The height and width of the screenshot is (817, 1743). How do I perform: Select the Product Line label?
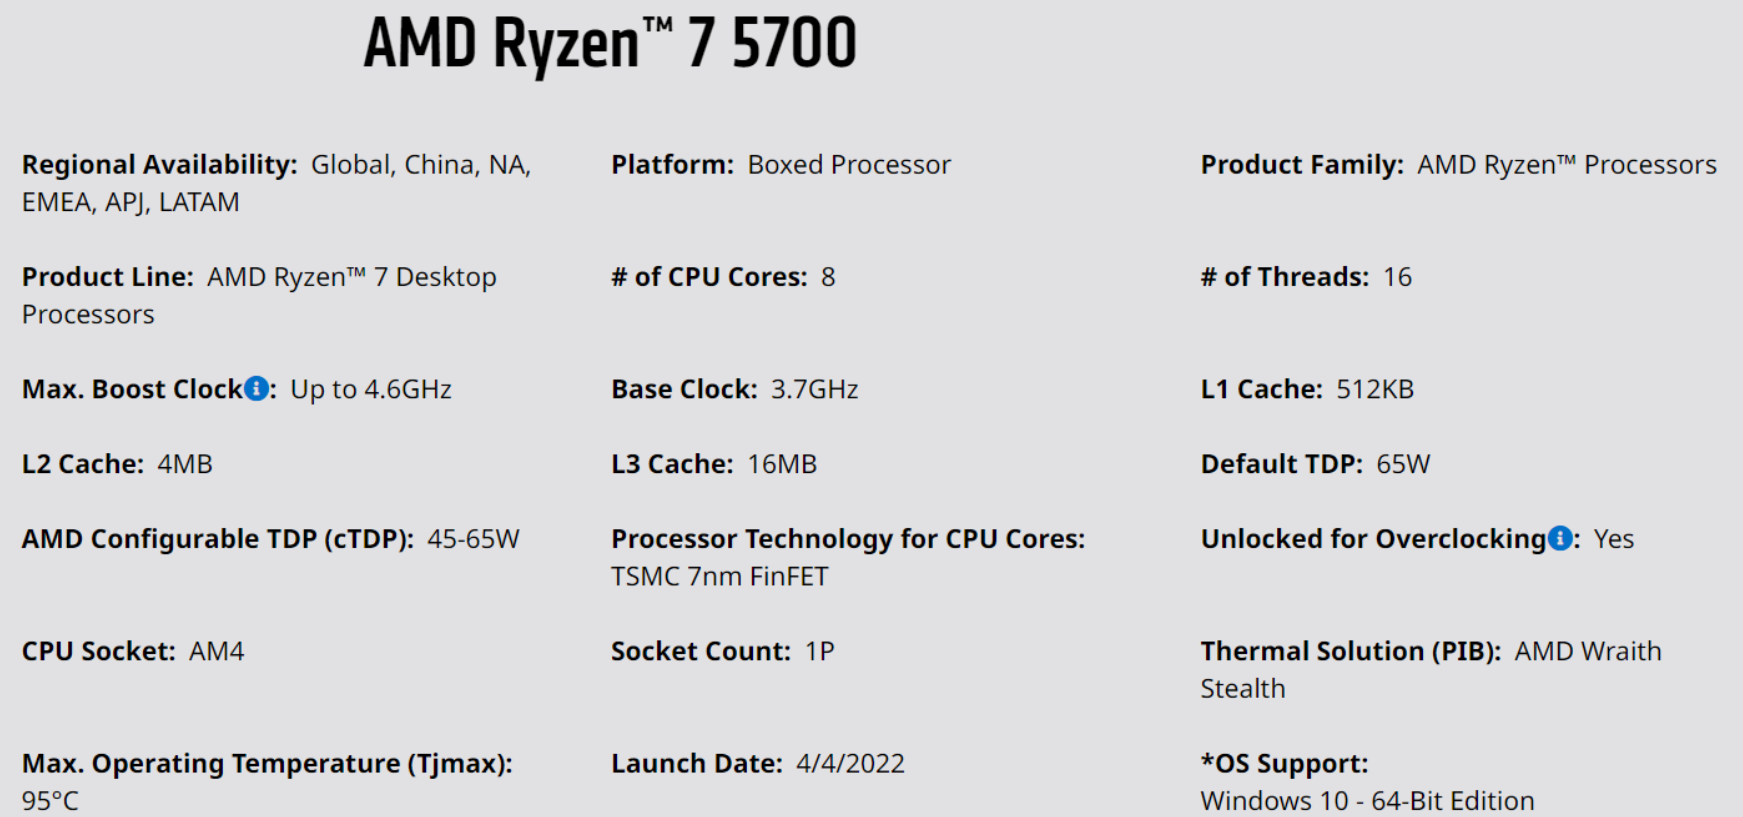[x=107, y=277]
